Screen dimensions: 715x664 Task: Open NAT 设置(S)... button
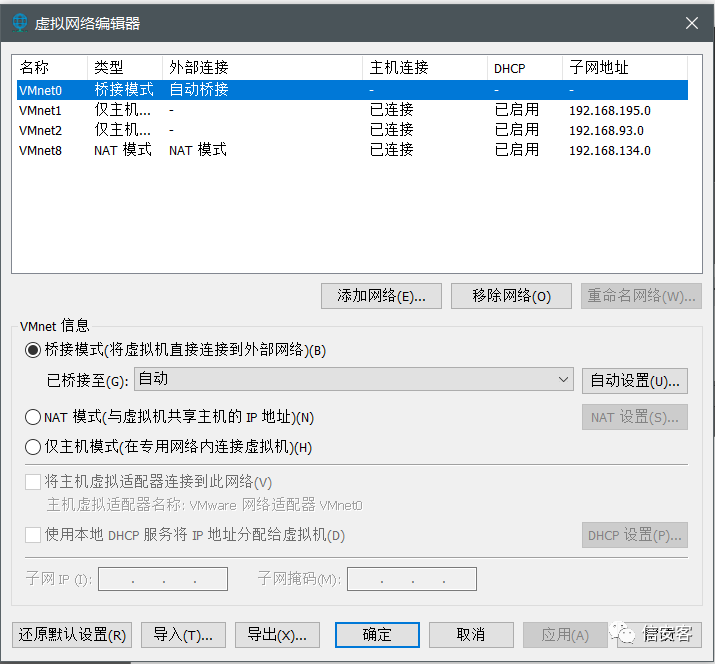[635, 417]
